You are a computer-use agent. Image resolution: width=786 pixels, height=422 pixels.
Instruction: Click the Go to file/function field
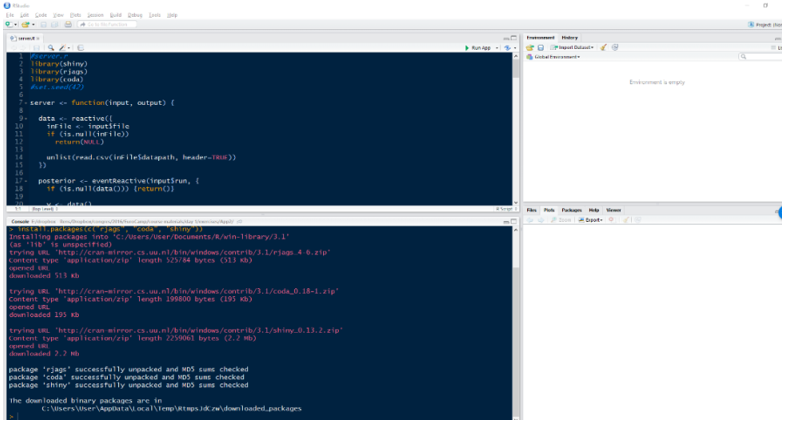(x=107, y=24)
